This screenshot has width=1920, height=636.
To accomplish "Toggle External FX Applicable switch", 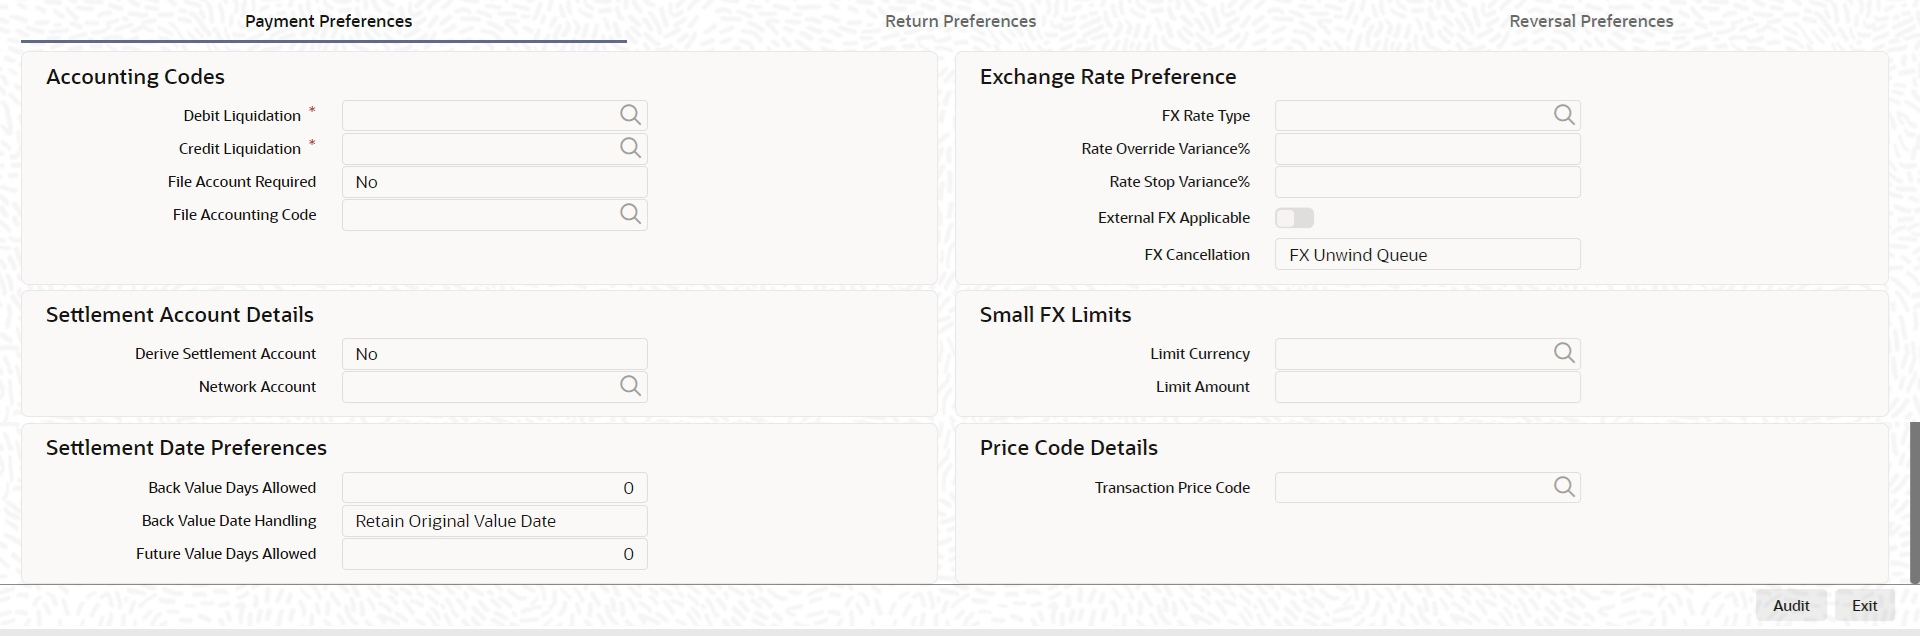I will coord(1294,218).
